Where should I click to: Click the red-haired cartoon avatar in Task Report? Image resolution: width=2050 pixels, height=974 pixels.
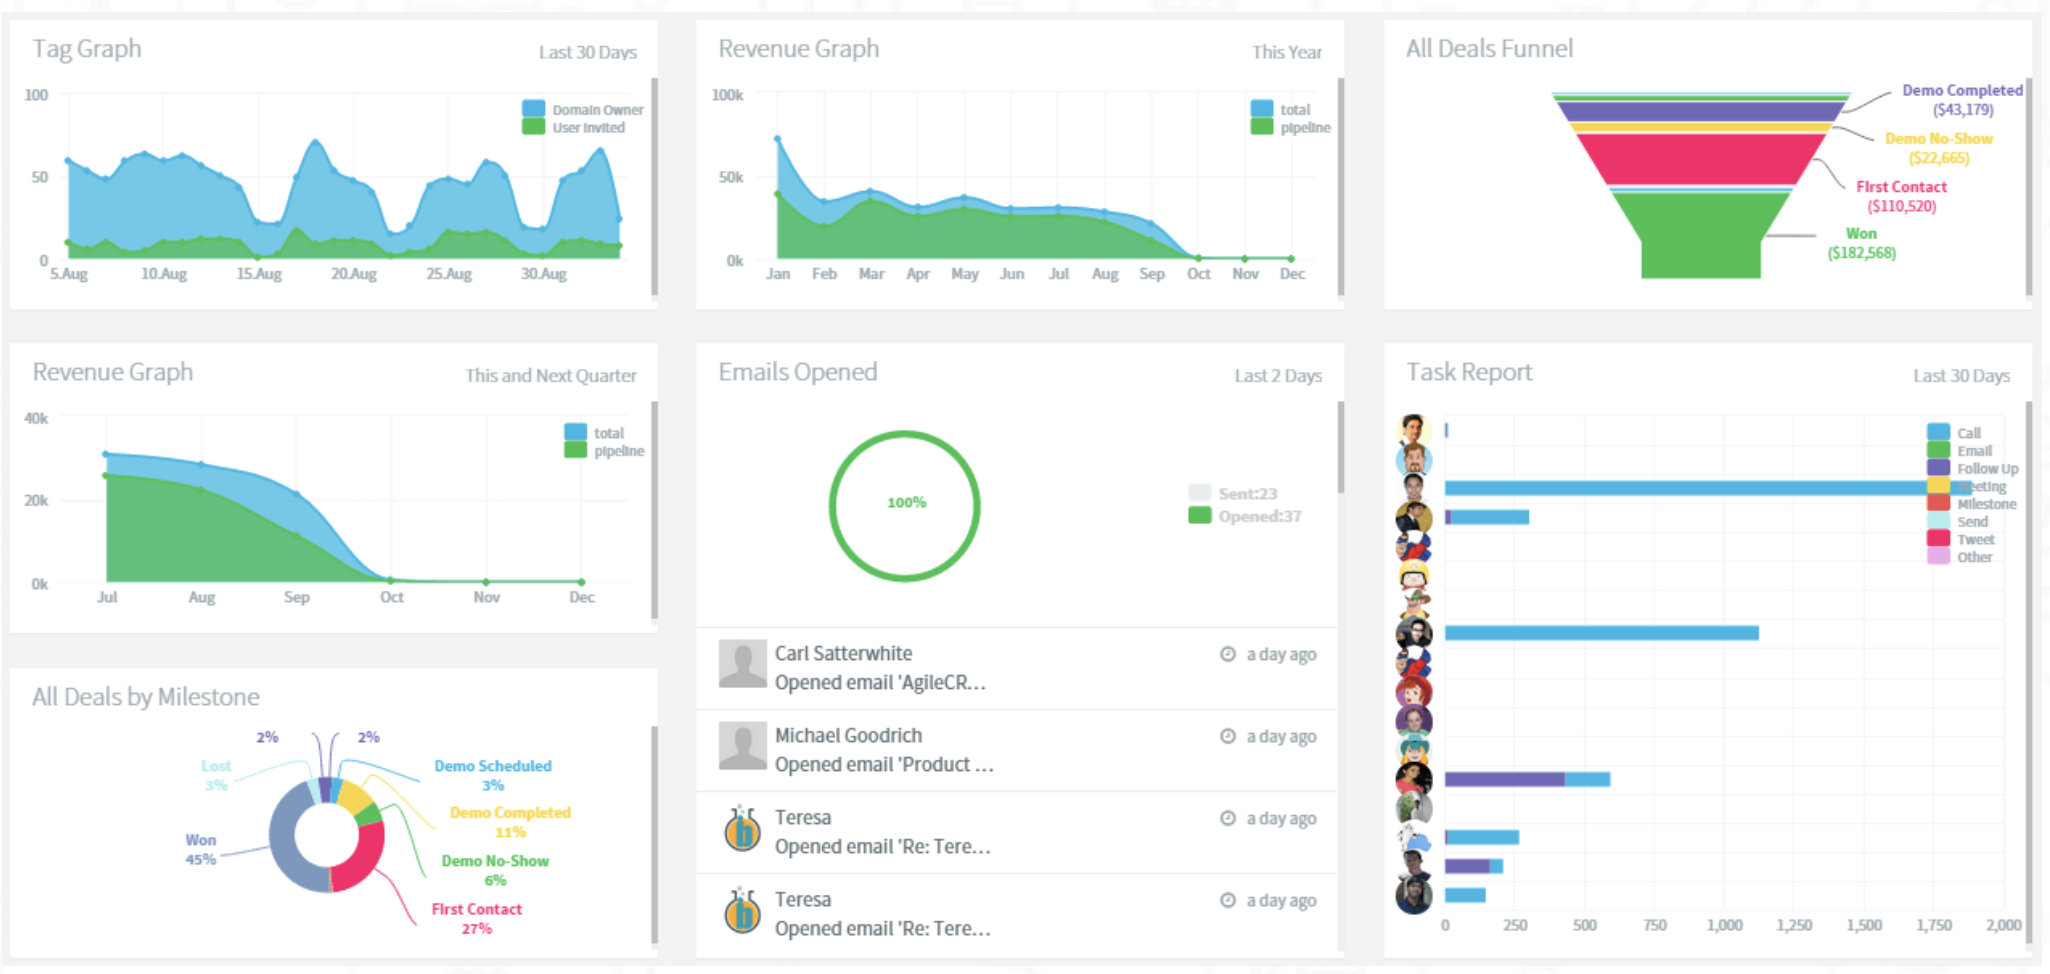pos(1414,692)
